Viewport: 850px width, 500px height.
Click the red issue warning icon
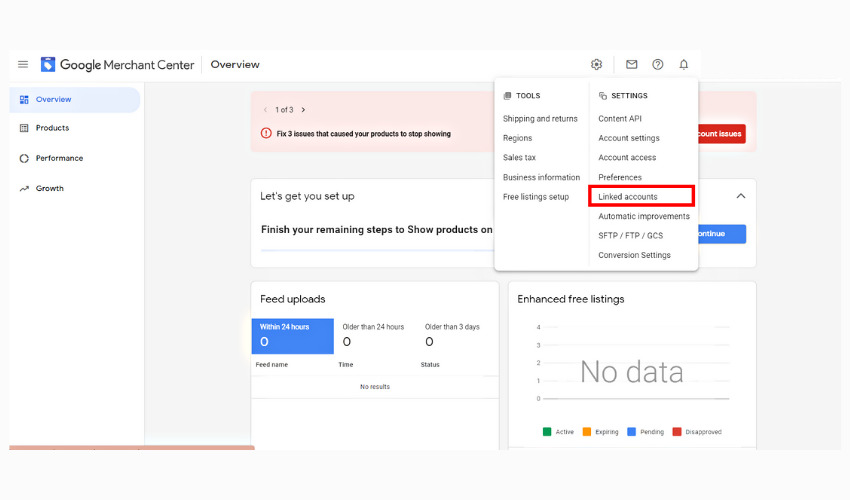click(x=266, y=133)
